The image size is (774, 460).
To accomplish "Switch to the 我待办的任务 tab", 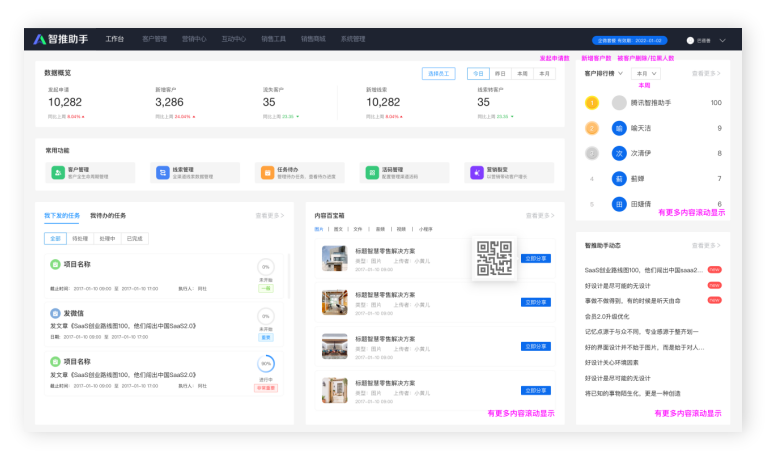I will coord(108,215).
